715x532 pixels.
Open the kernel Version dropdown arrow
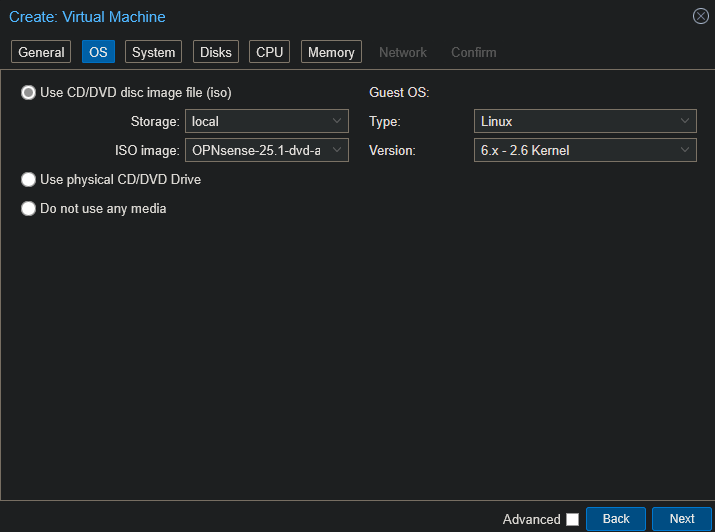[x=685, y=151]
